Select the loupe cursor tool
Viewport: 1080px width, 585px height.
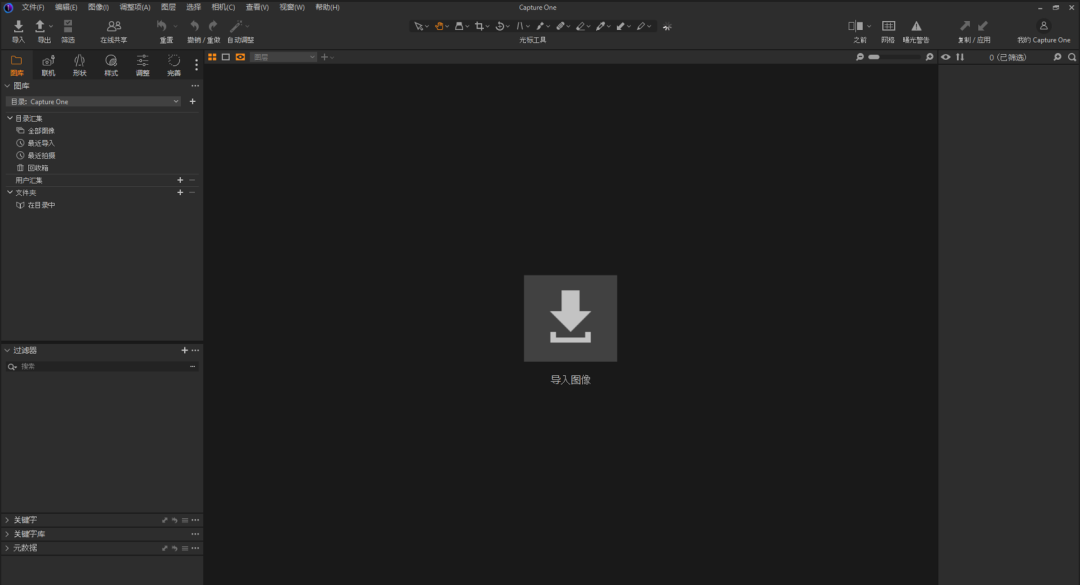pos(459,26)
